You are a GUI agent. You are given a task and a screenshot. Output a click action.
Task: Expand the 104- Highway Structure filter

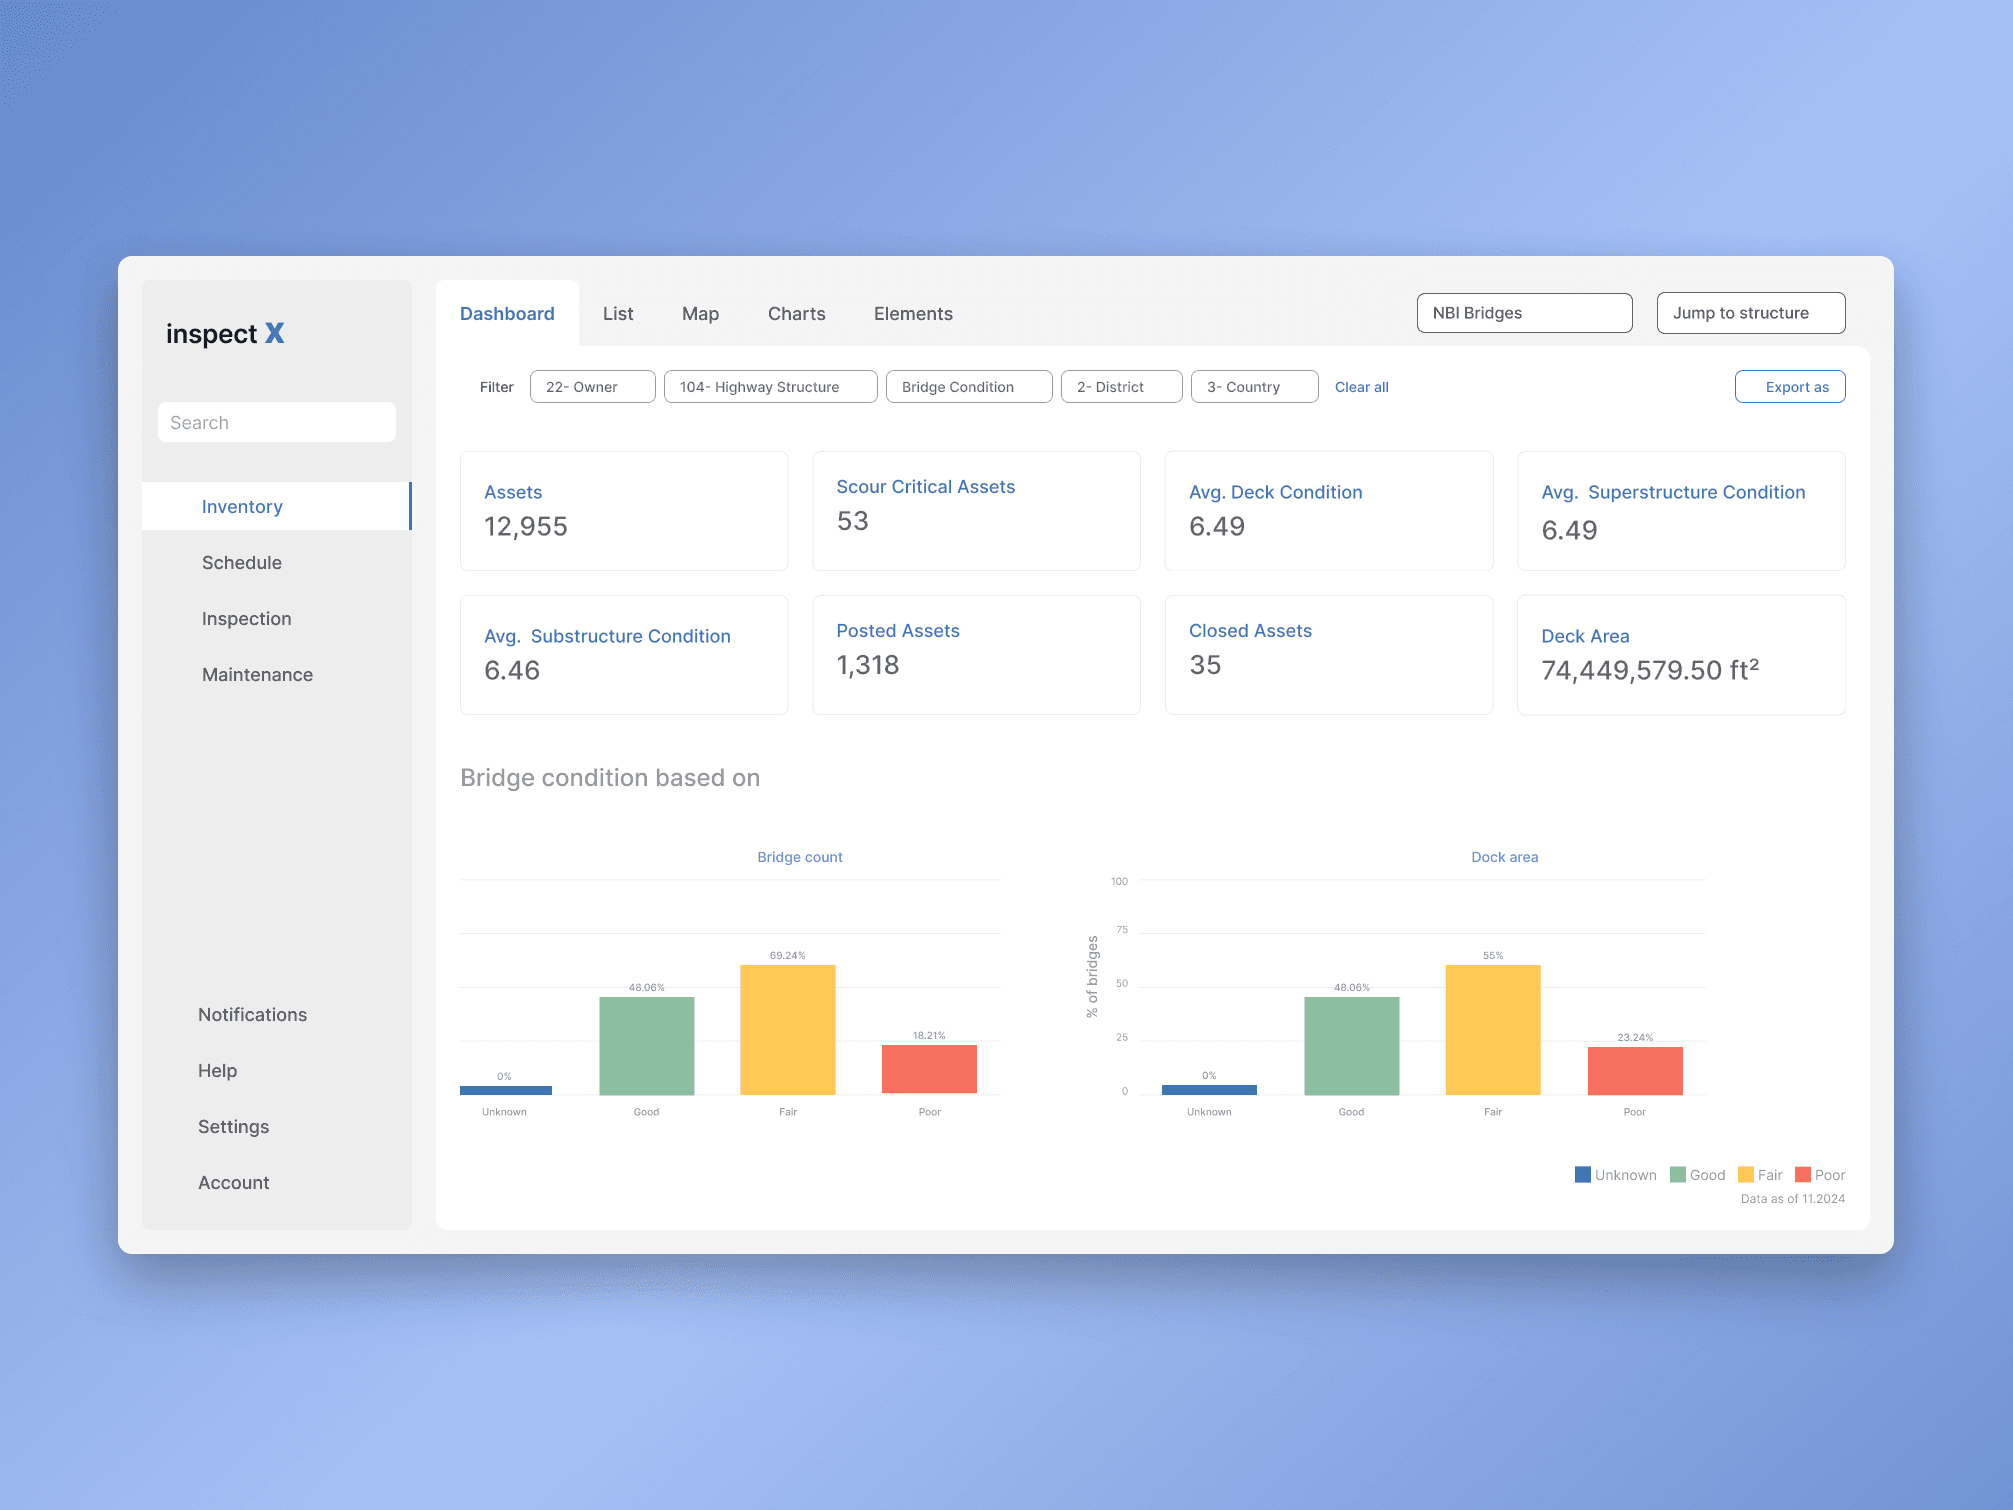[769, 387]
